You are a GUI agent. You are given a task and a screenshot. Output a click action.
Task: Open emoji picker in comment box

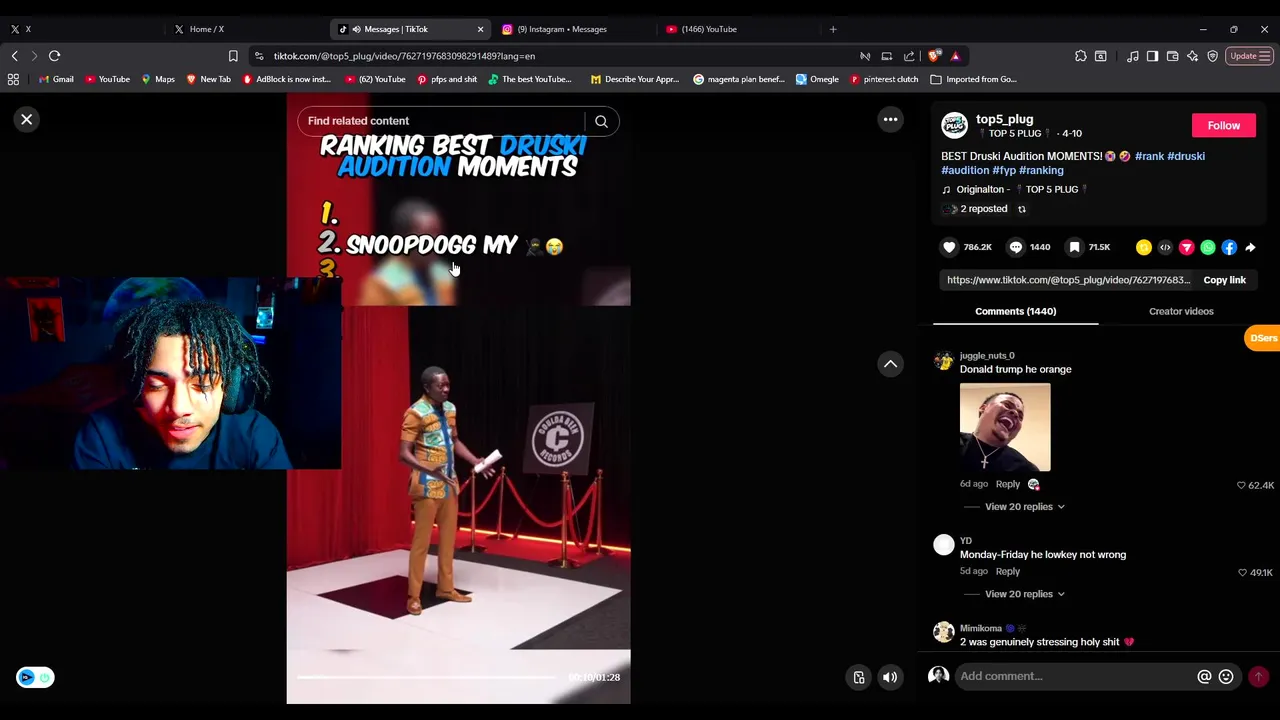(x=1226, y=677)
